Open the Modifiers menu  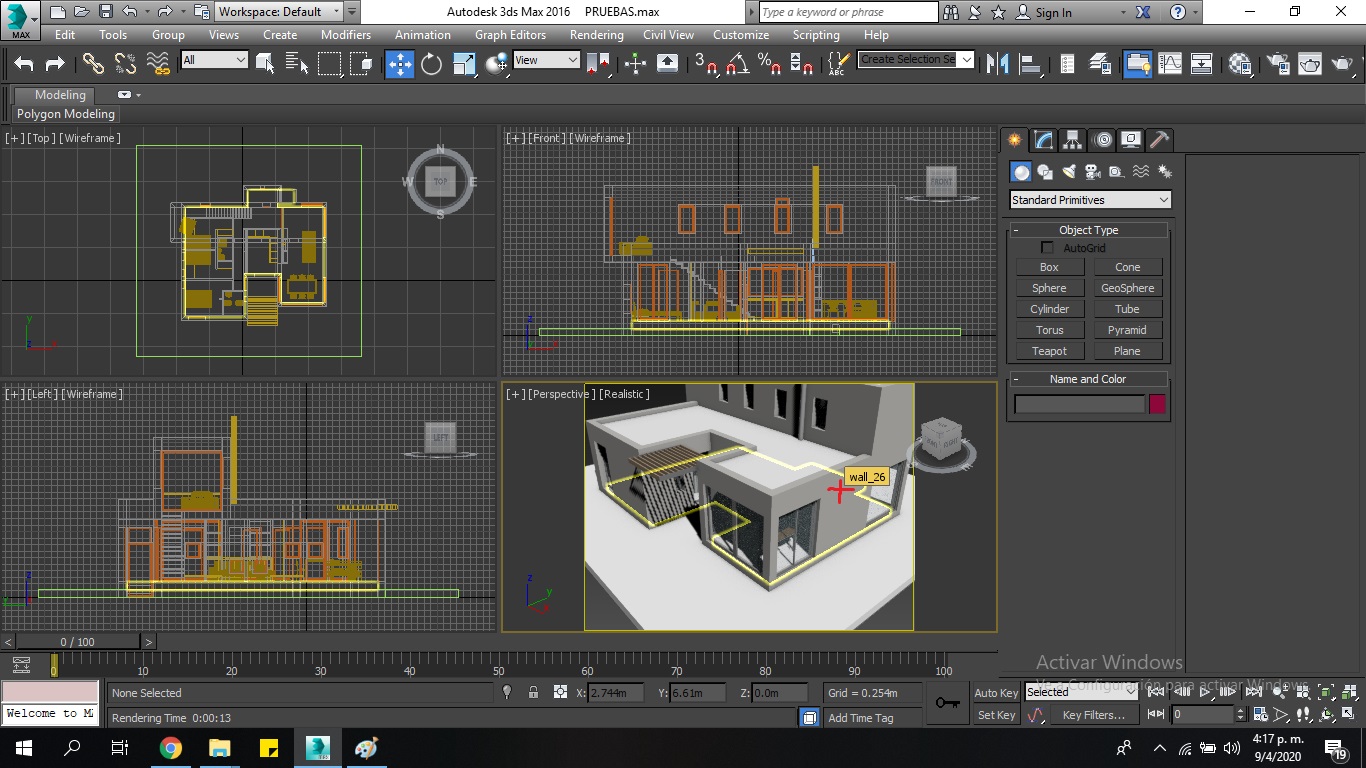point(346,34)
